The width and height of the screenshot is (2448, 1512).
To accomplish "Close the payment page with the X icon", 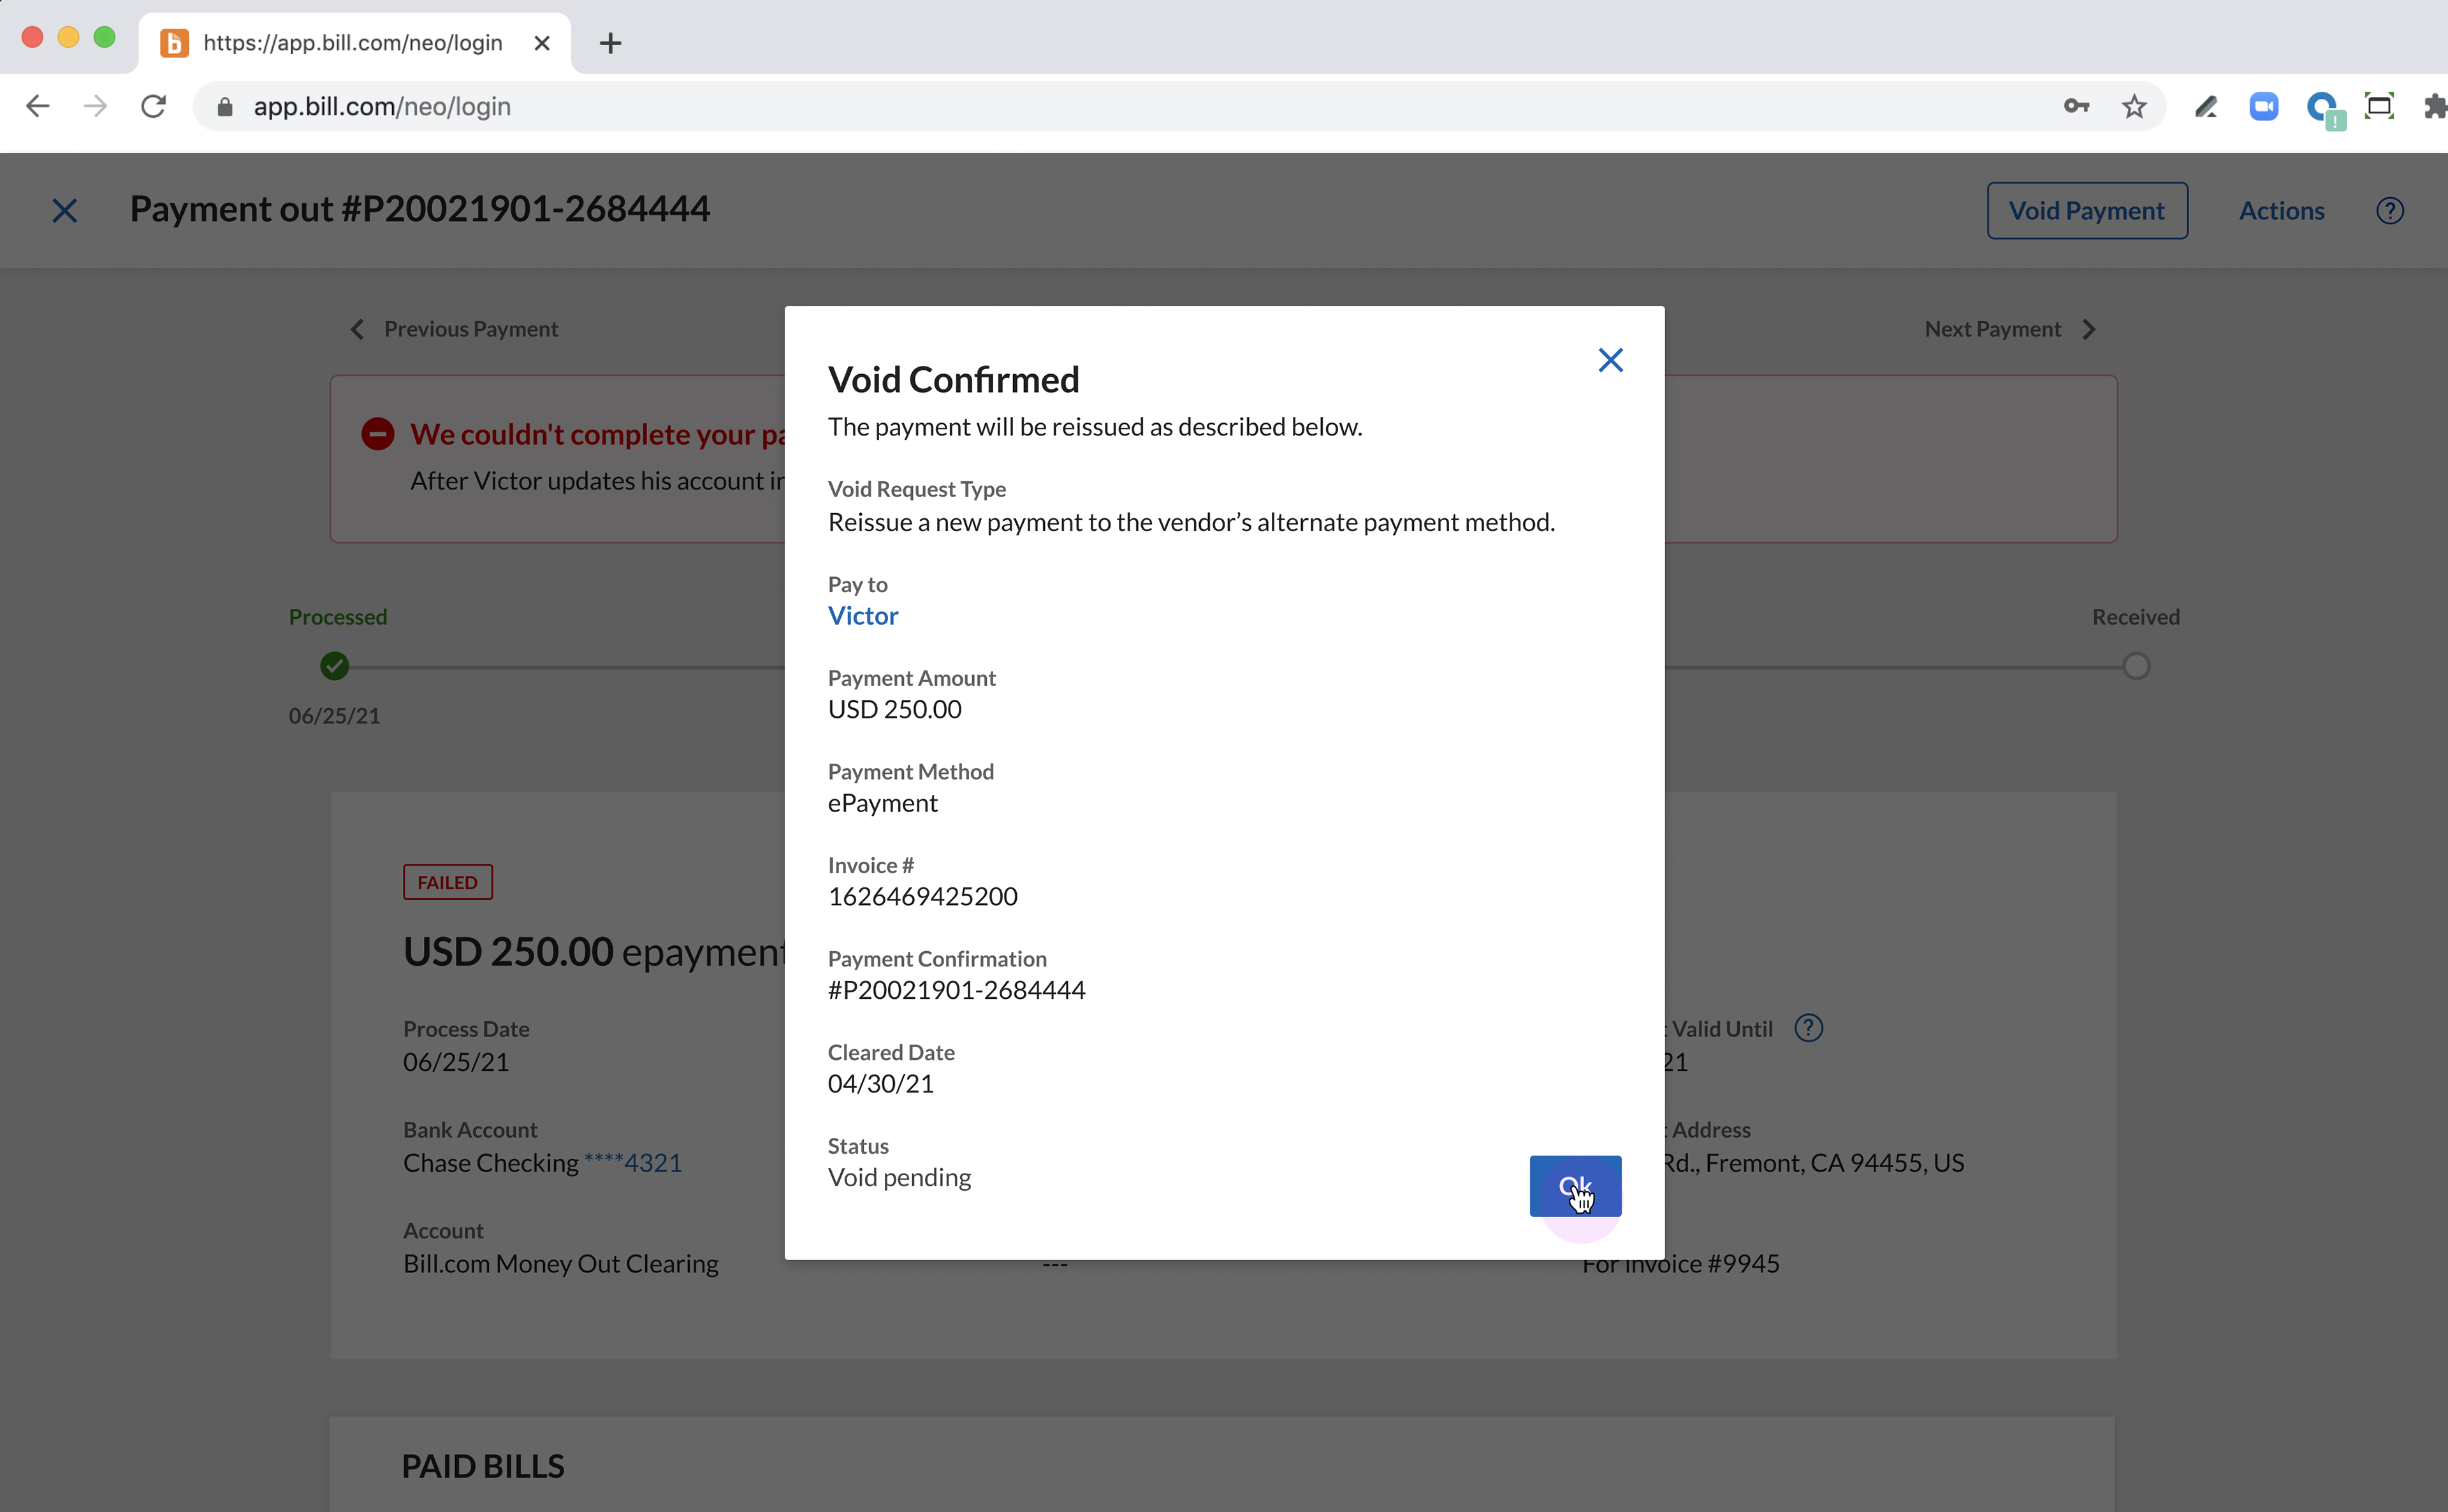I will 65,211.
